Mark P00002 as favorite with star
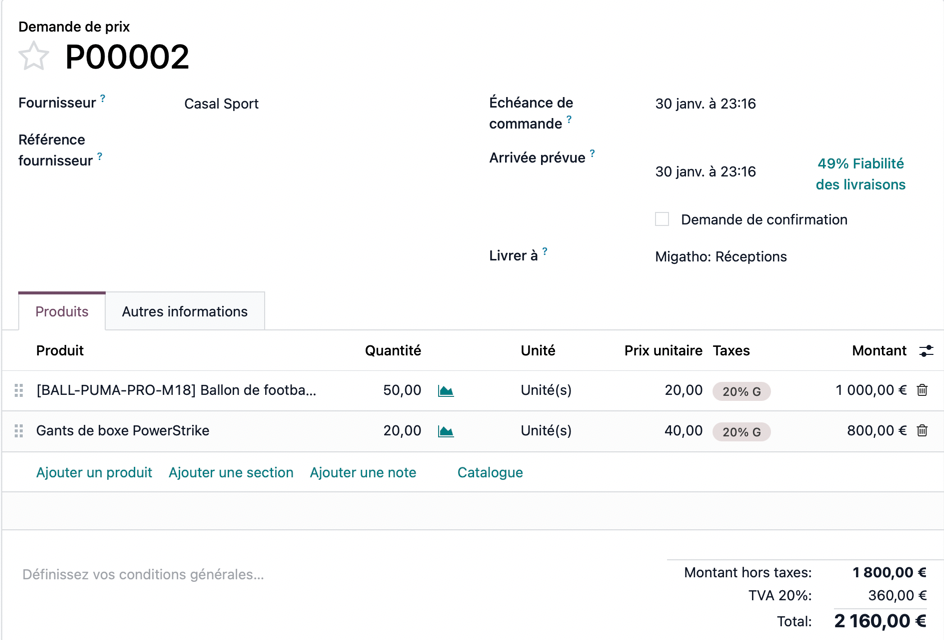 click(x=34, y=57)
